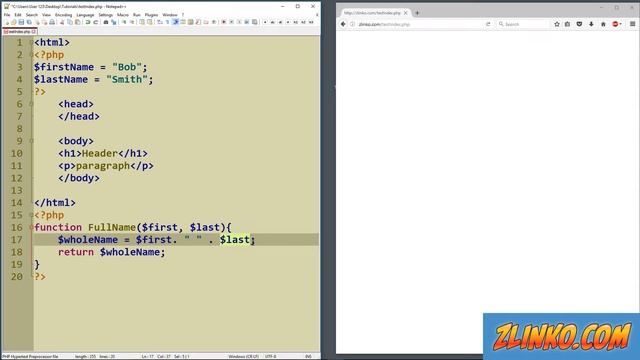Open the Macro menu
The width and height of the screenshot is (640, 360).
coord(122,15)
